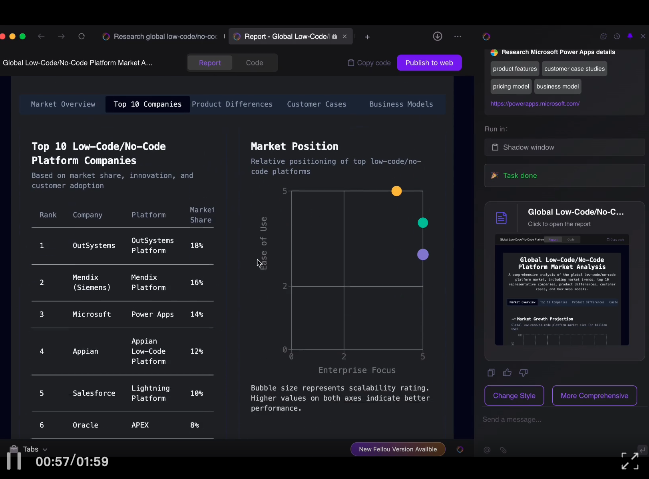Click the orange bubble in Market Position chart
The image size is (649, 479).
[397, 191]
